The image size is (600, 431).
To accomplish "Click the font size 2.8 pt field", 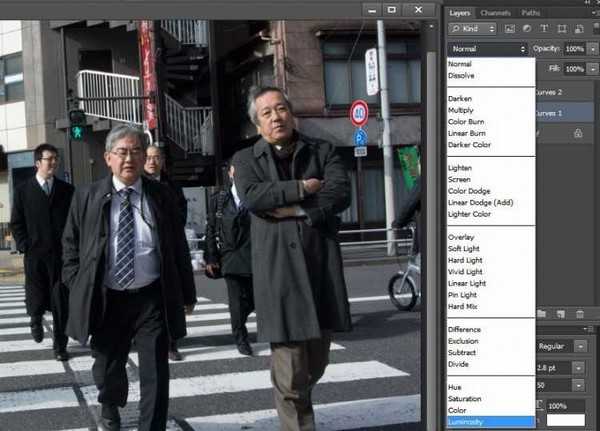I will 554,368.
